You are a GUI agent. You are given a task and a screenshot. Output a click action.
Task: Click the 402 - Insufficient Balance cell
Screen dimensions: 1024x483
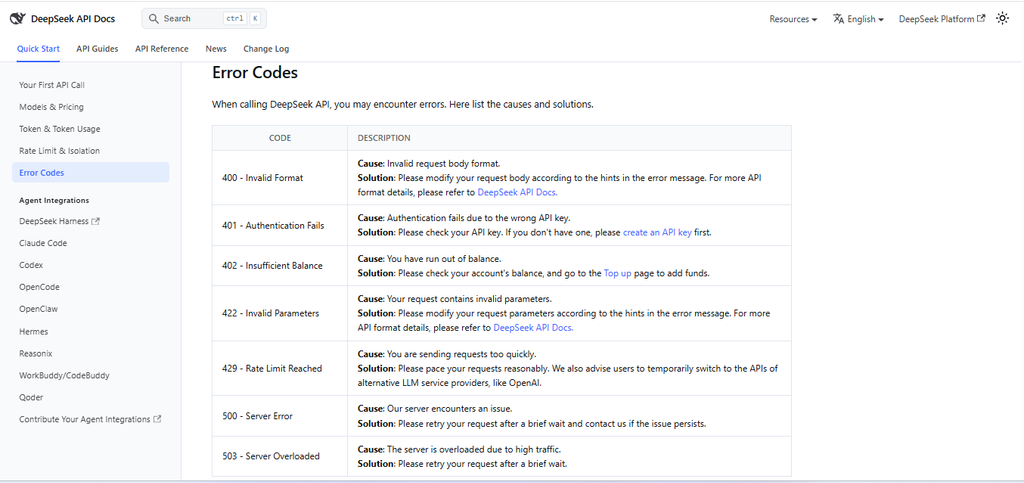coord(280,266)
